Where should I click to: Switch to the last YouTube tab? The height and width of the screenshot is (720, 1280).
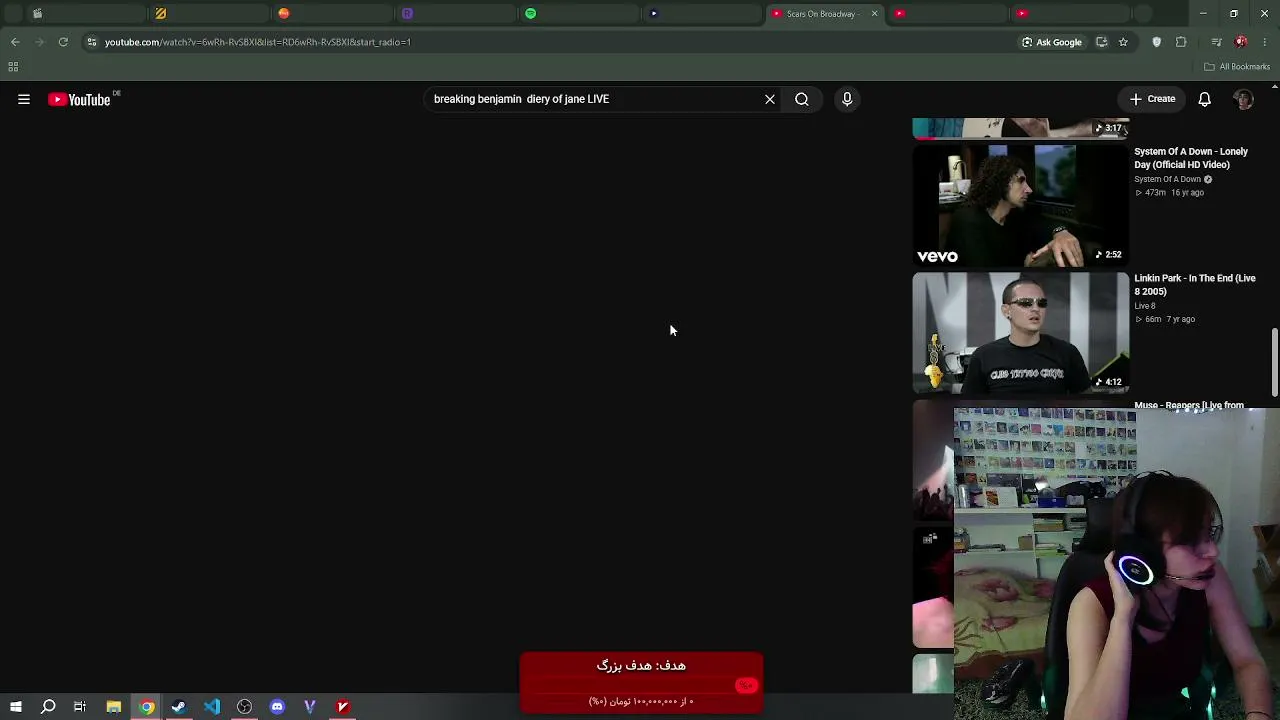coord(1070,14)
